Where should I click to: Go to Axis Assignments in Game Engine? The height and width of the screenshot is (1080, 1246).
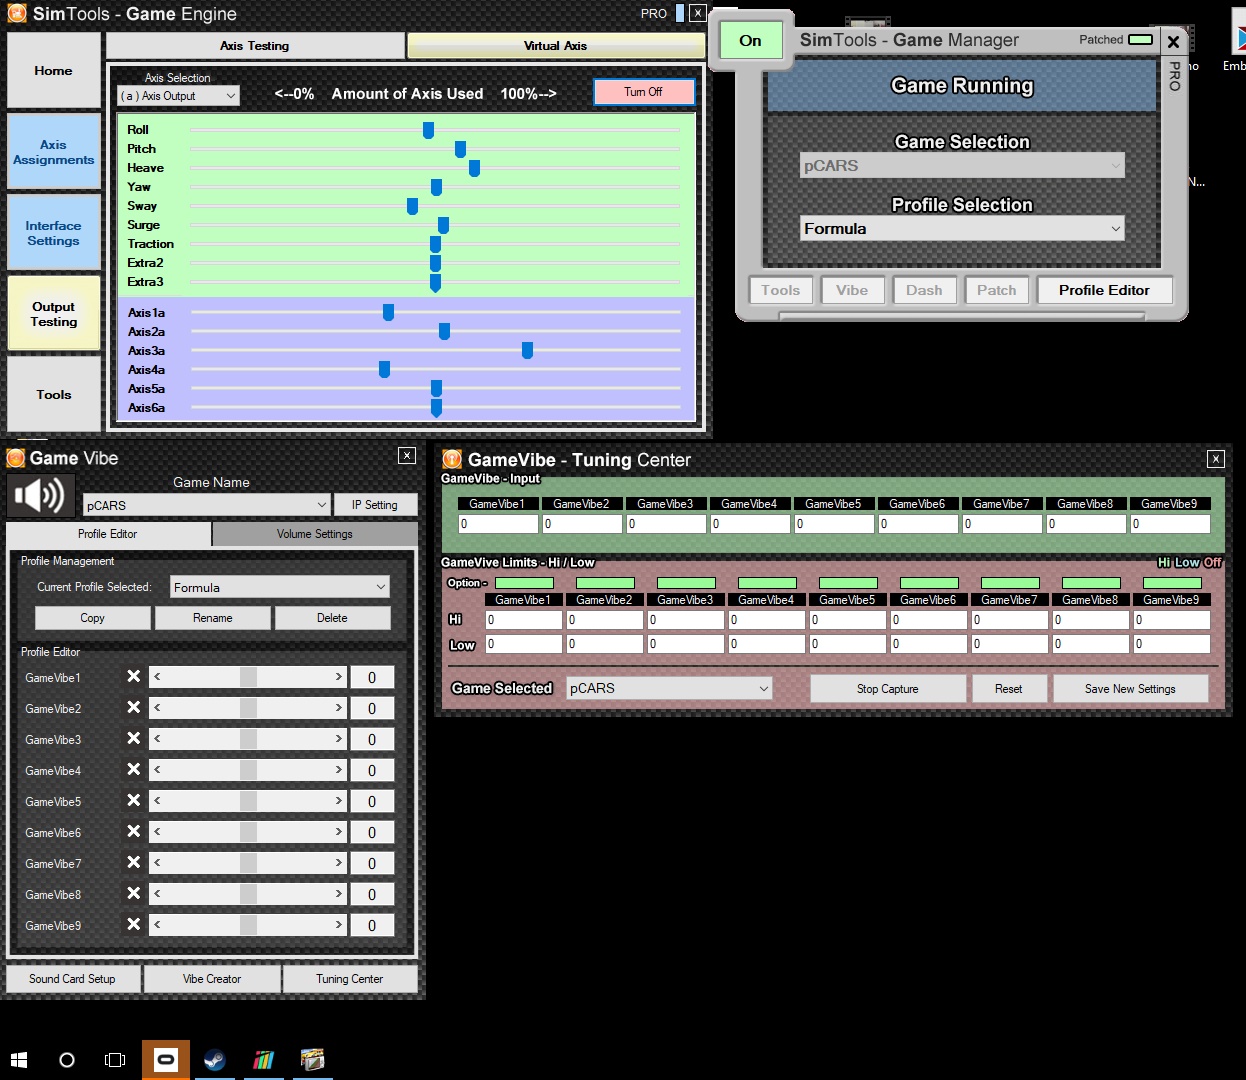tap(54, 152)
